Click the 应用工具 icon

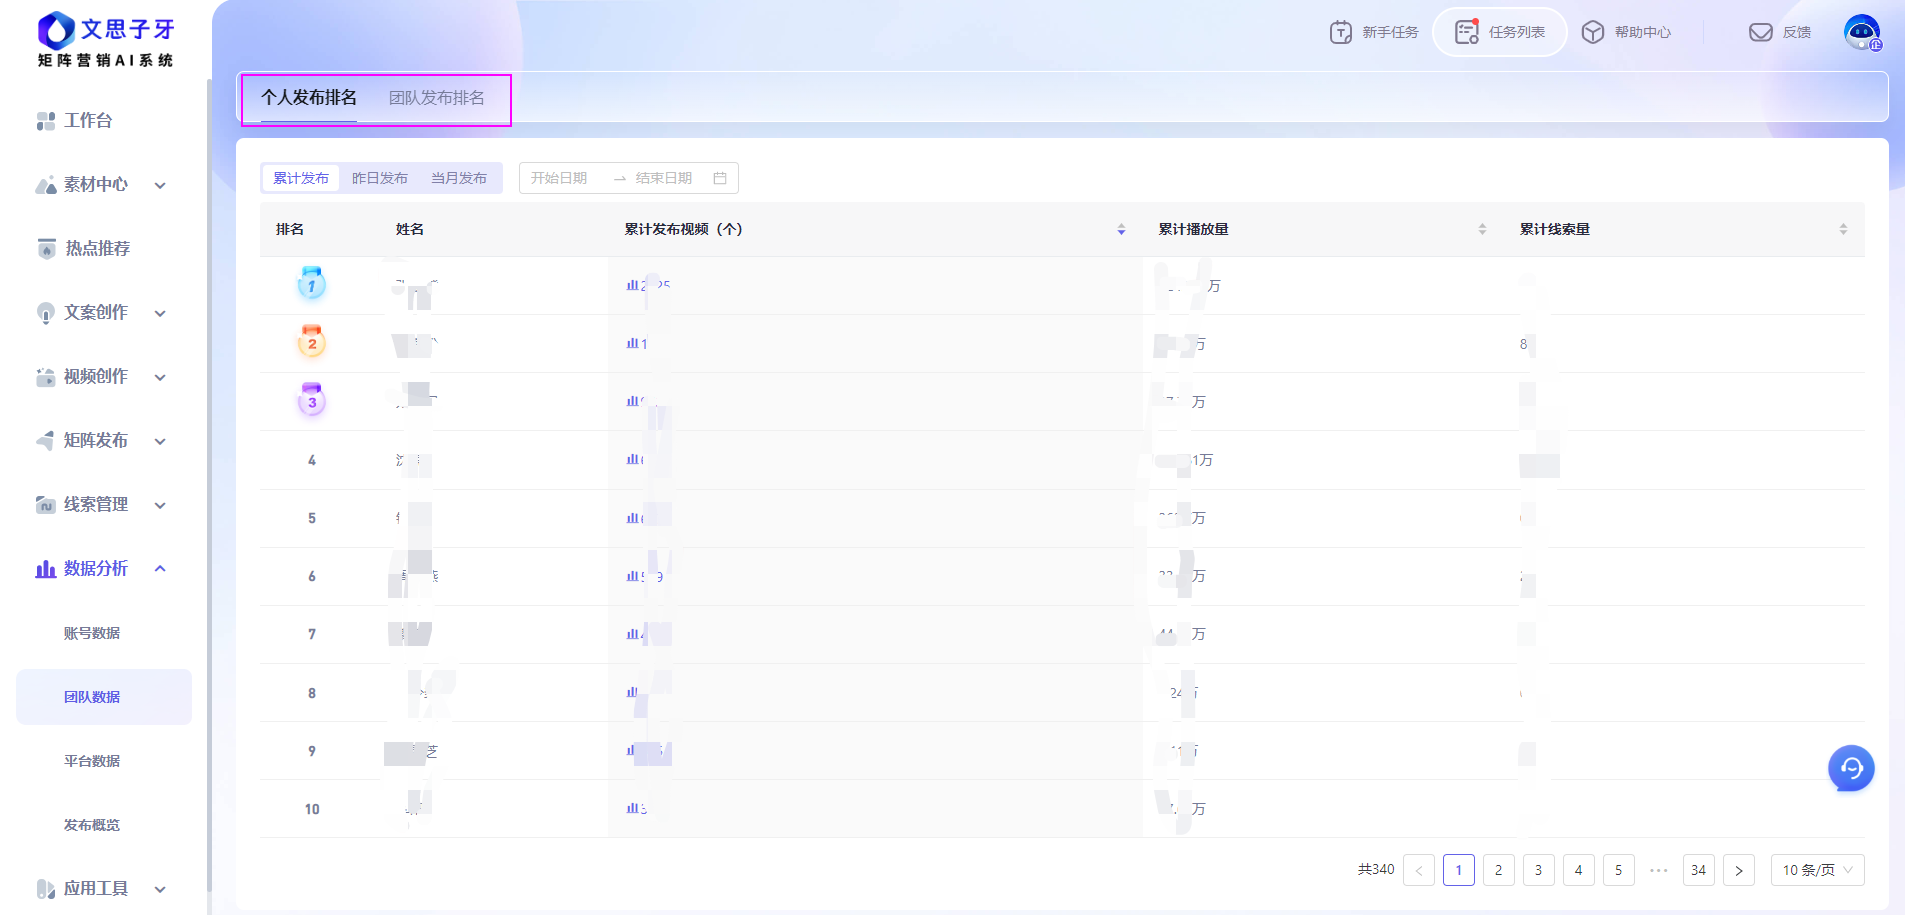tap(46, 889)
